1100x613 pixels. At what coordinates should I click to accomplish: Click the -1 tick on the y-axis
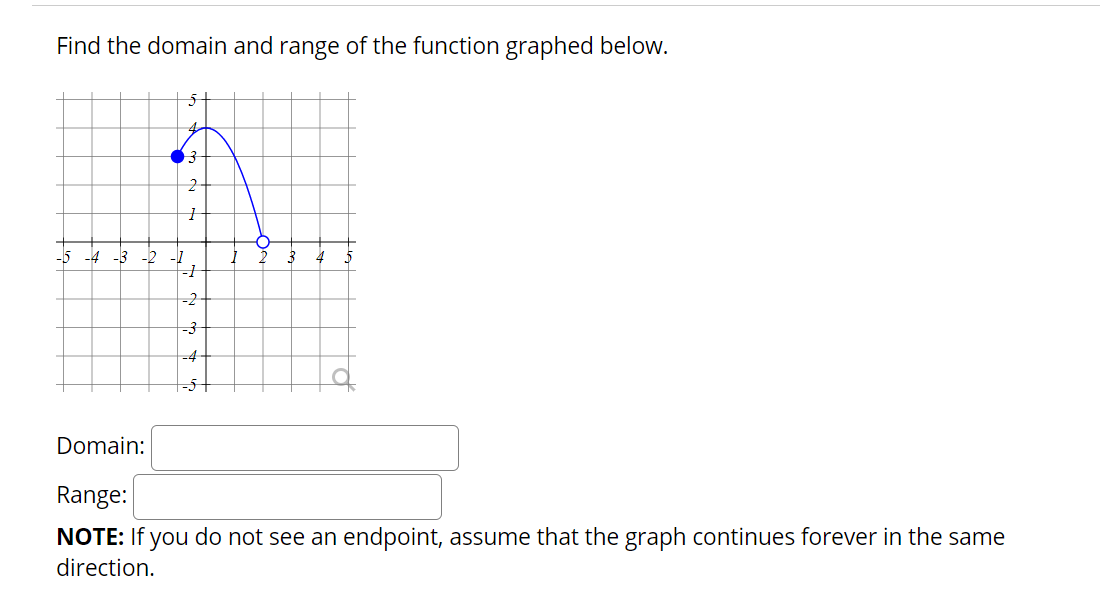point(205,269)
